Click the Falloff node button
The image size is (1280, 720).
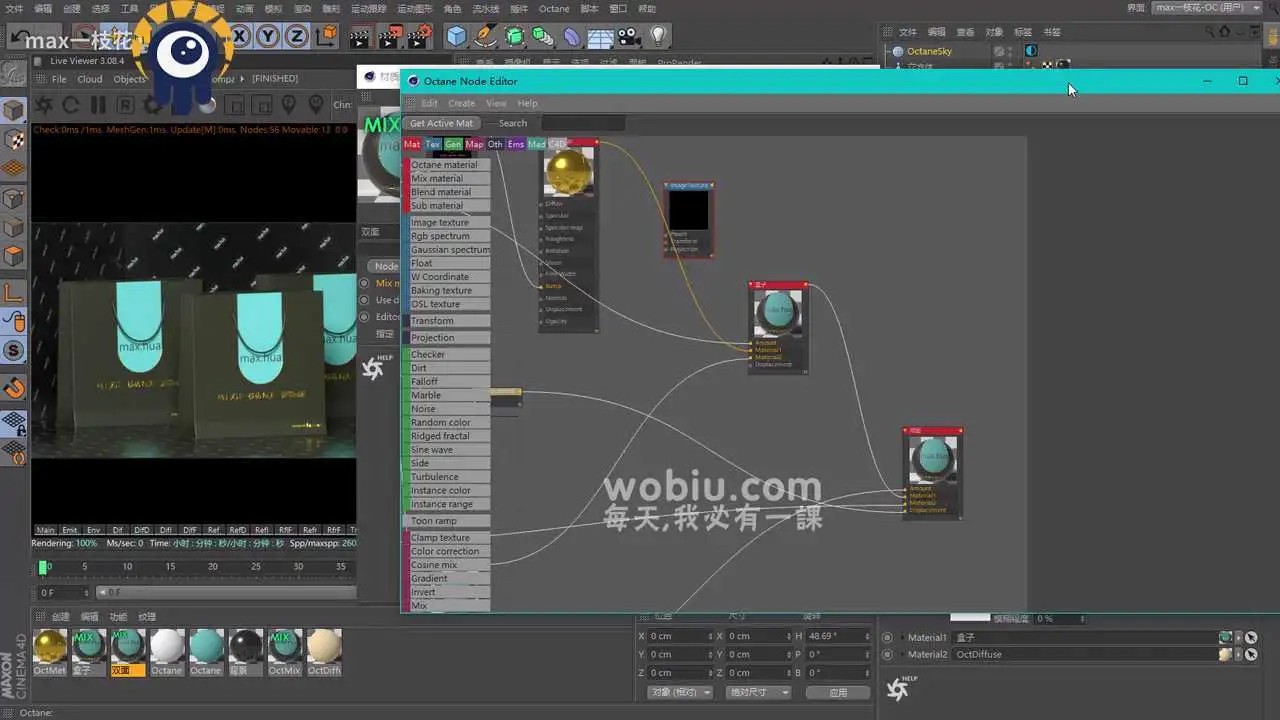(x=447, y=381)
